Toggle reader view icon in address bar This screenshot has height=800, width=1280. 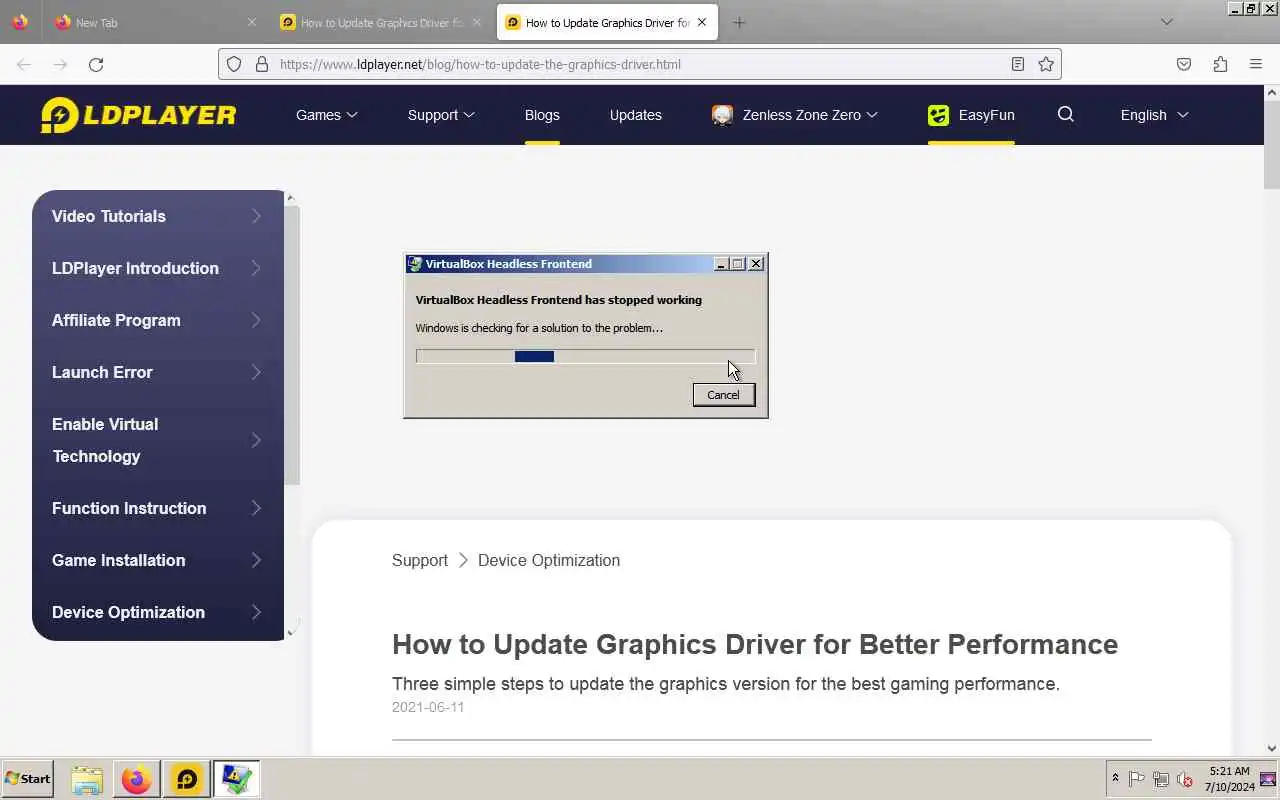pyautogui.click(x=1018, y=64)
